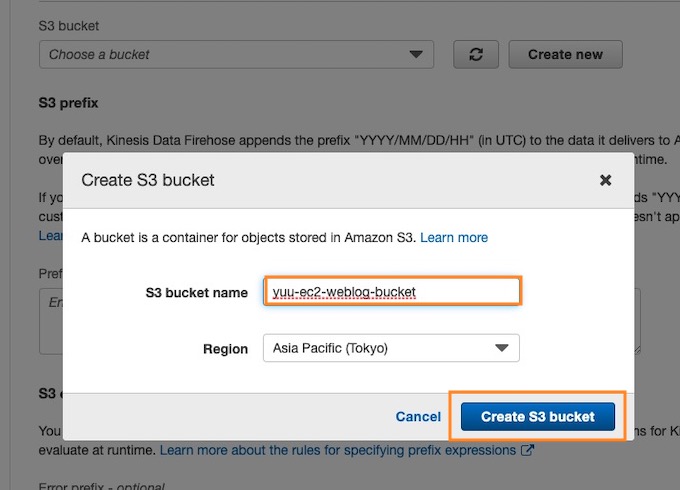The image size is (680, 490).
Task: Open Learn more link about buckets
Action: coord(454,238)
